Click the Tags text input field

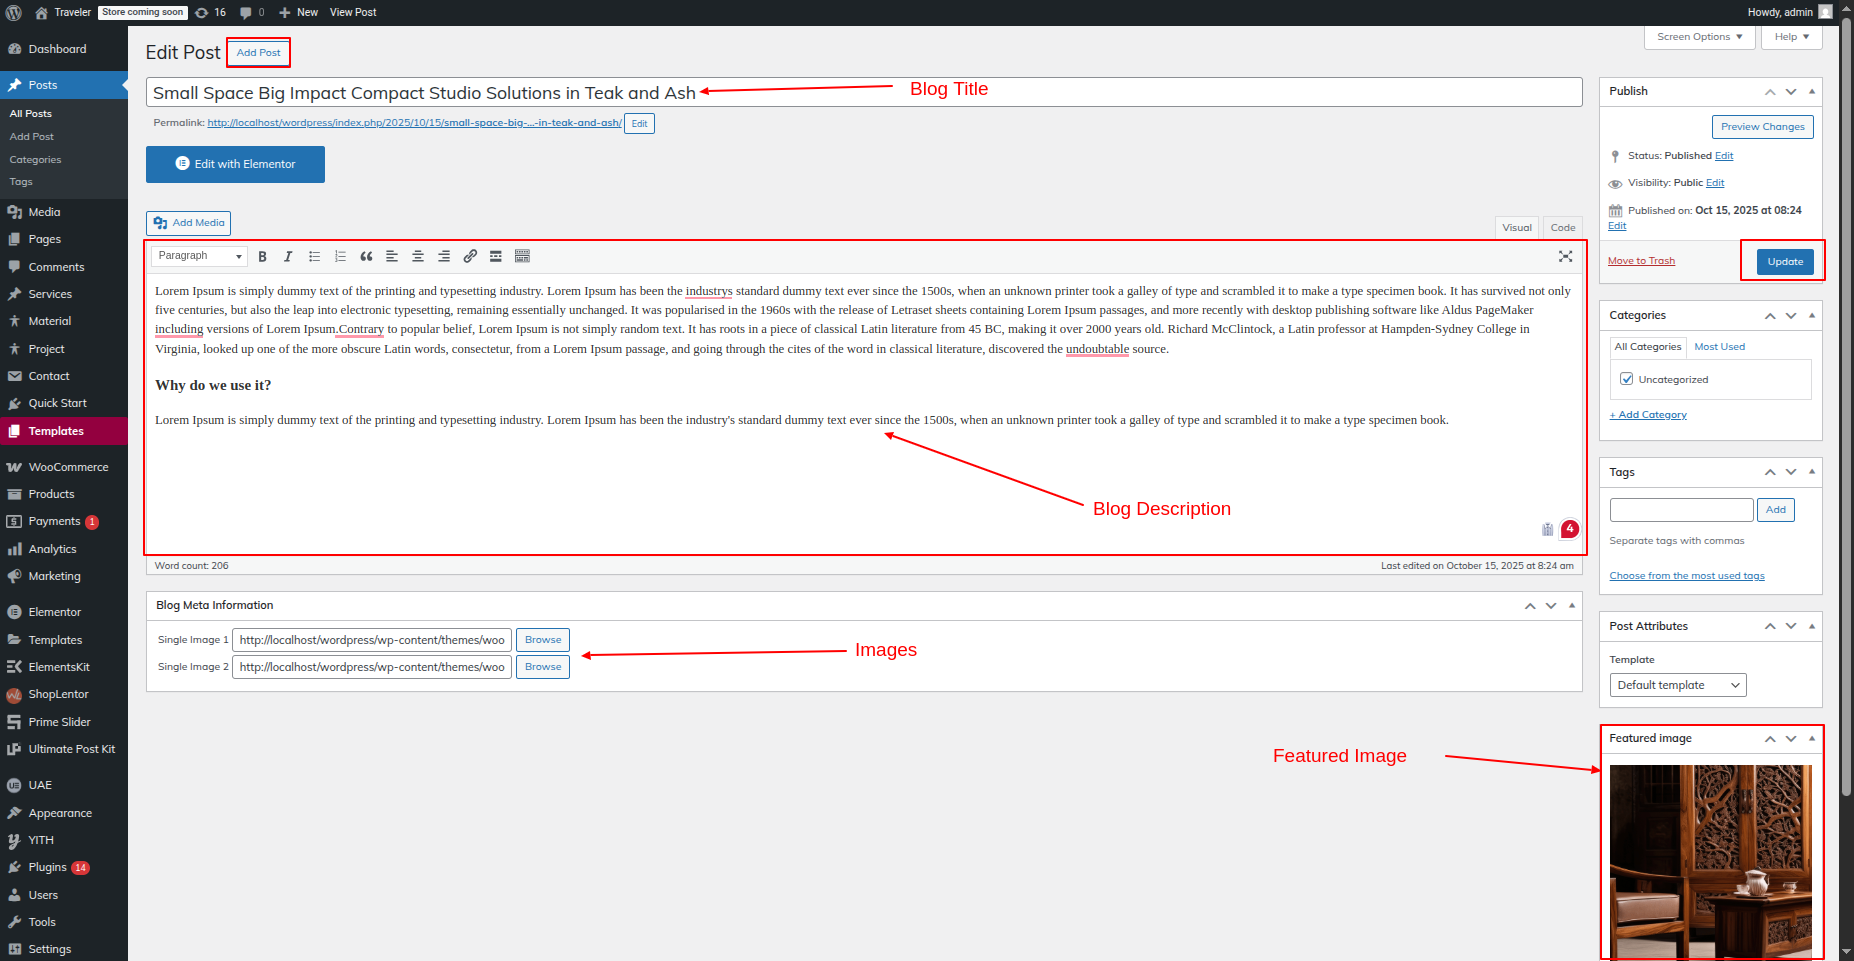1681,510
